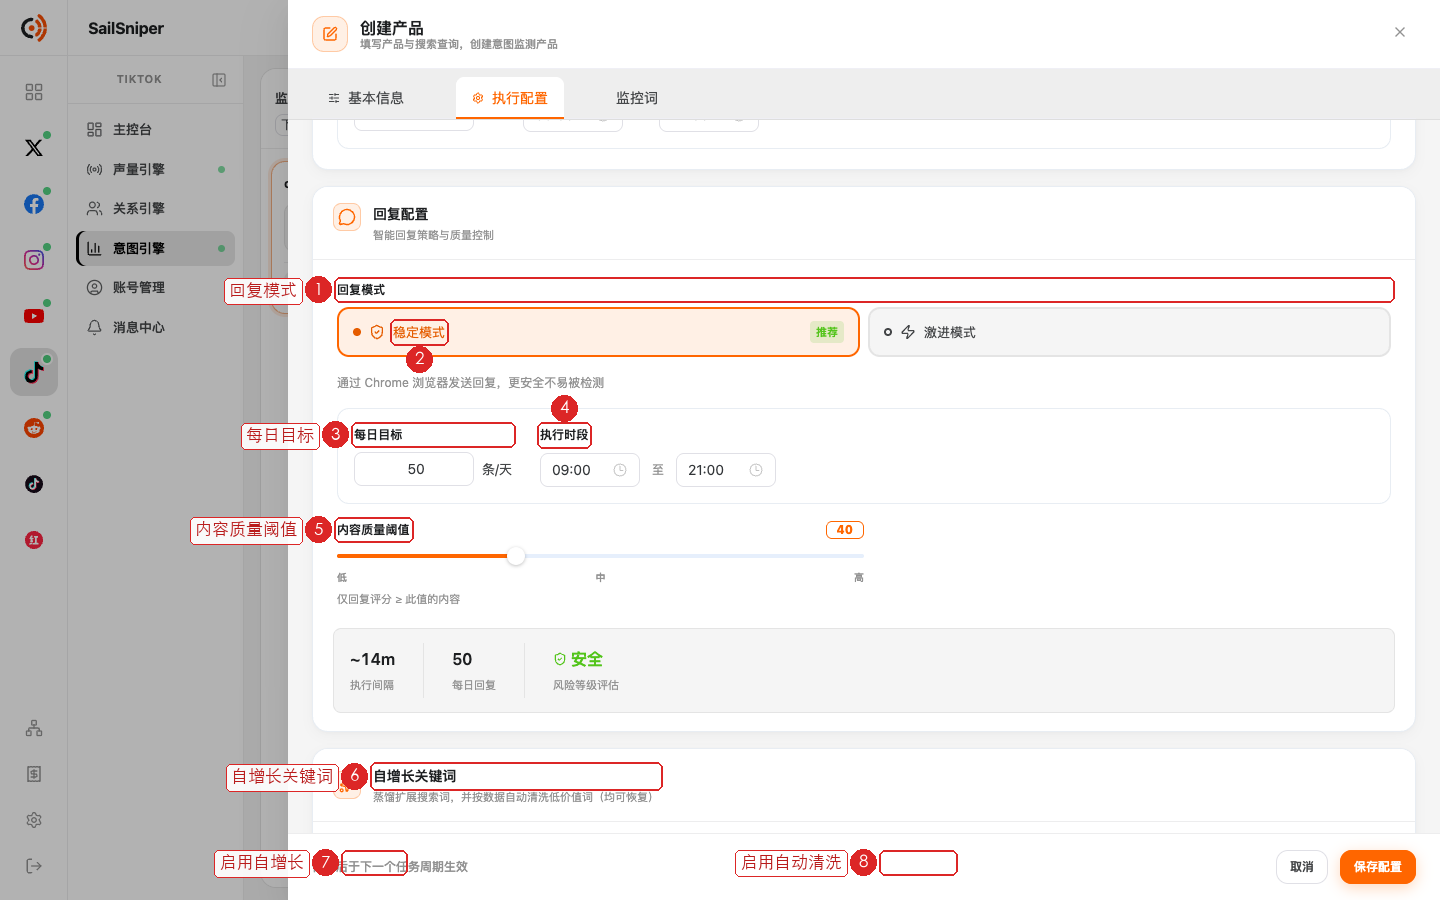Click the clock icon in 21:00 field
Screen dimensions: 1440x900
coord(756,470)
